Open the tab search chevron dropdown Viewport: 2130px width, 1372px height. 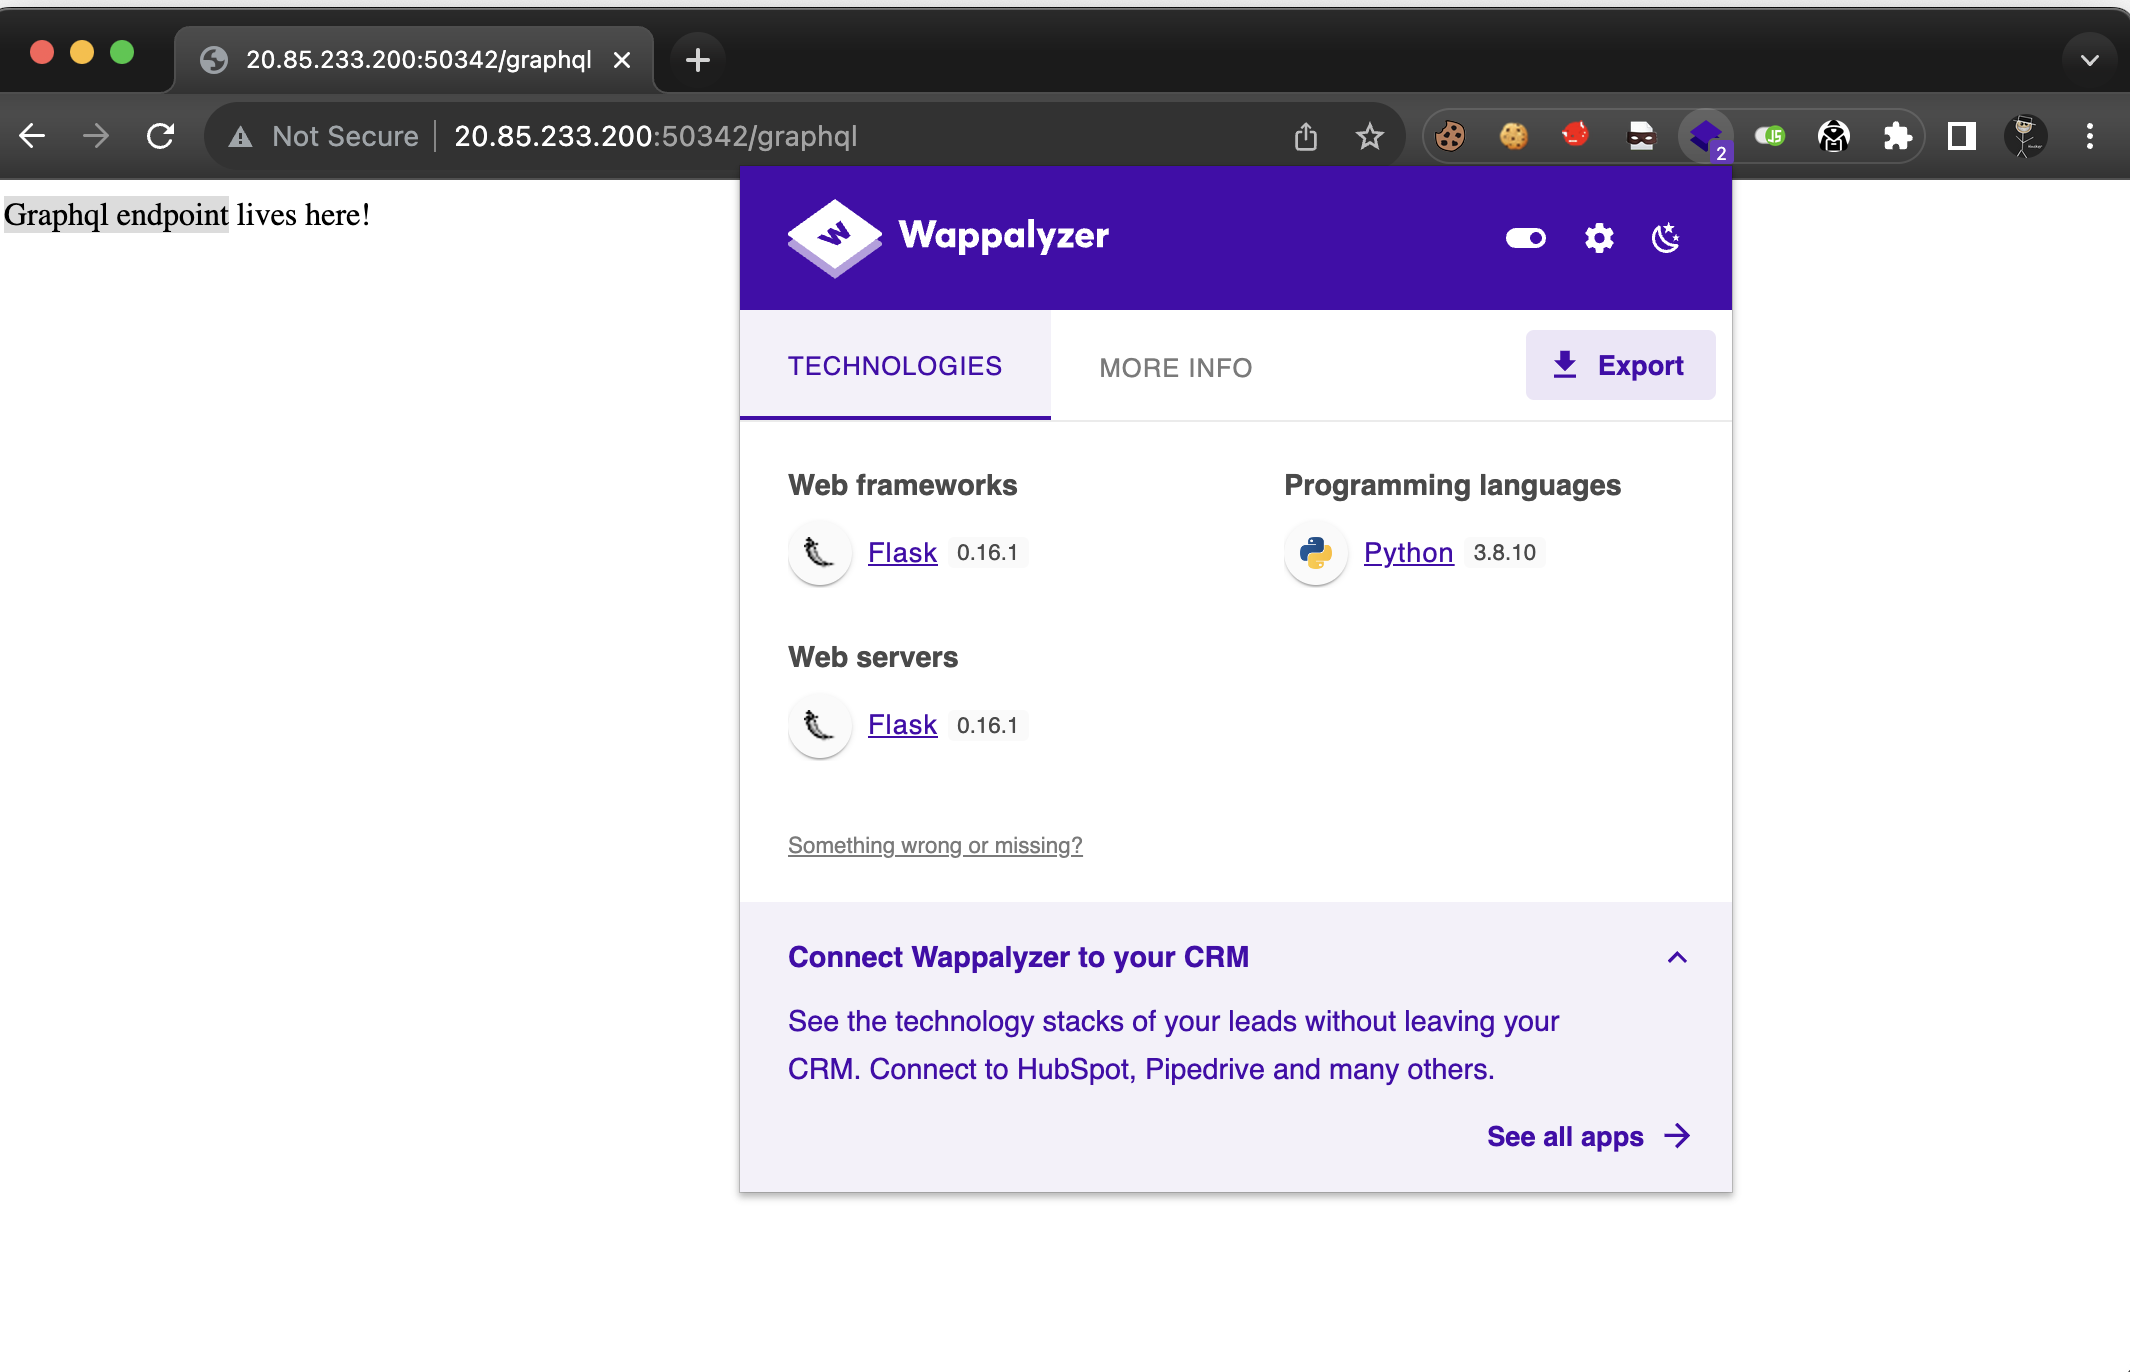2089,60
